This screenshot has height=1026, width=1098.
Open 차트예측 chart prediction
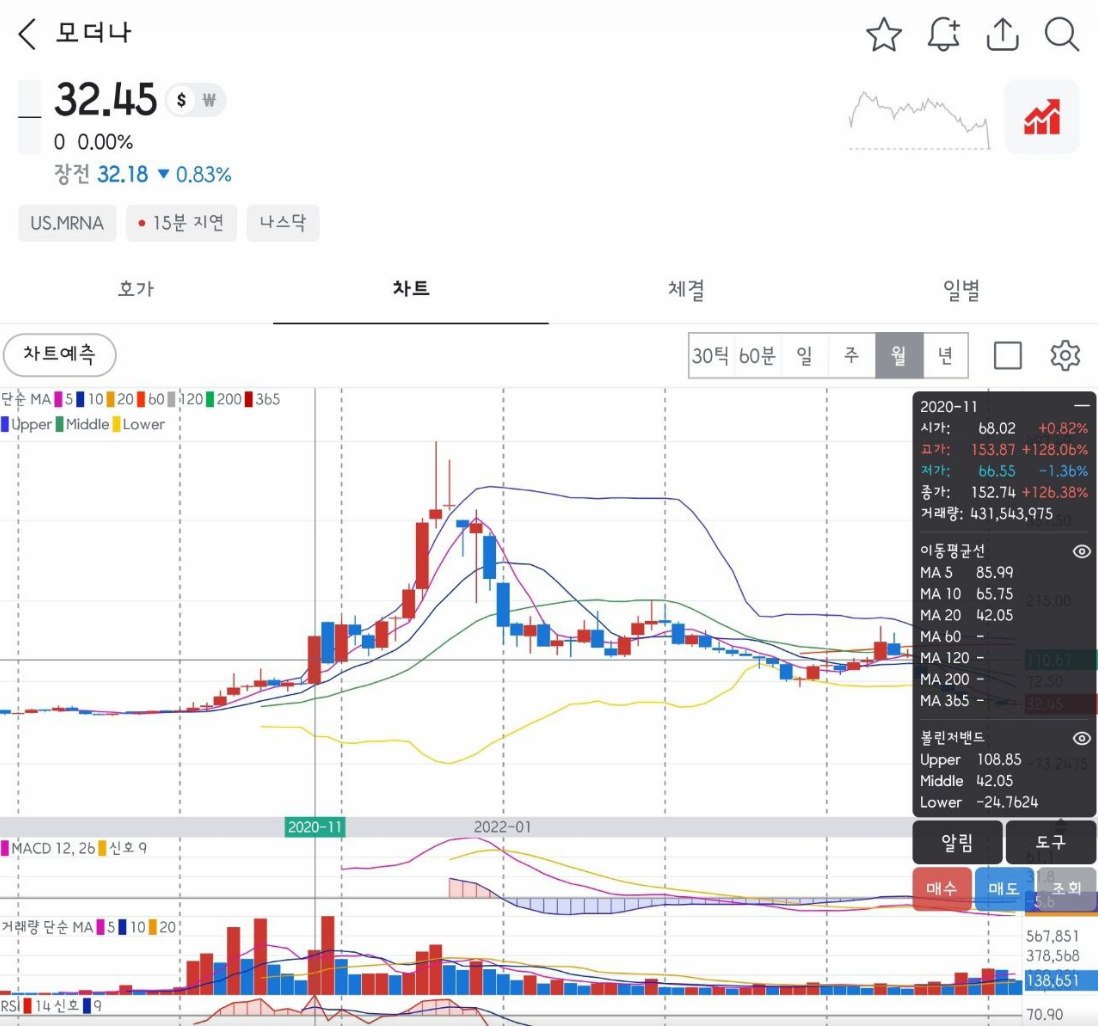click(x=60, y=354)
